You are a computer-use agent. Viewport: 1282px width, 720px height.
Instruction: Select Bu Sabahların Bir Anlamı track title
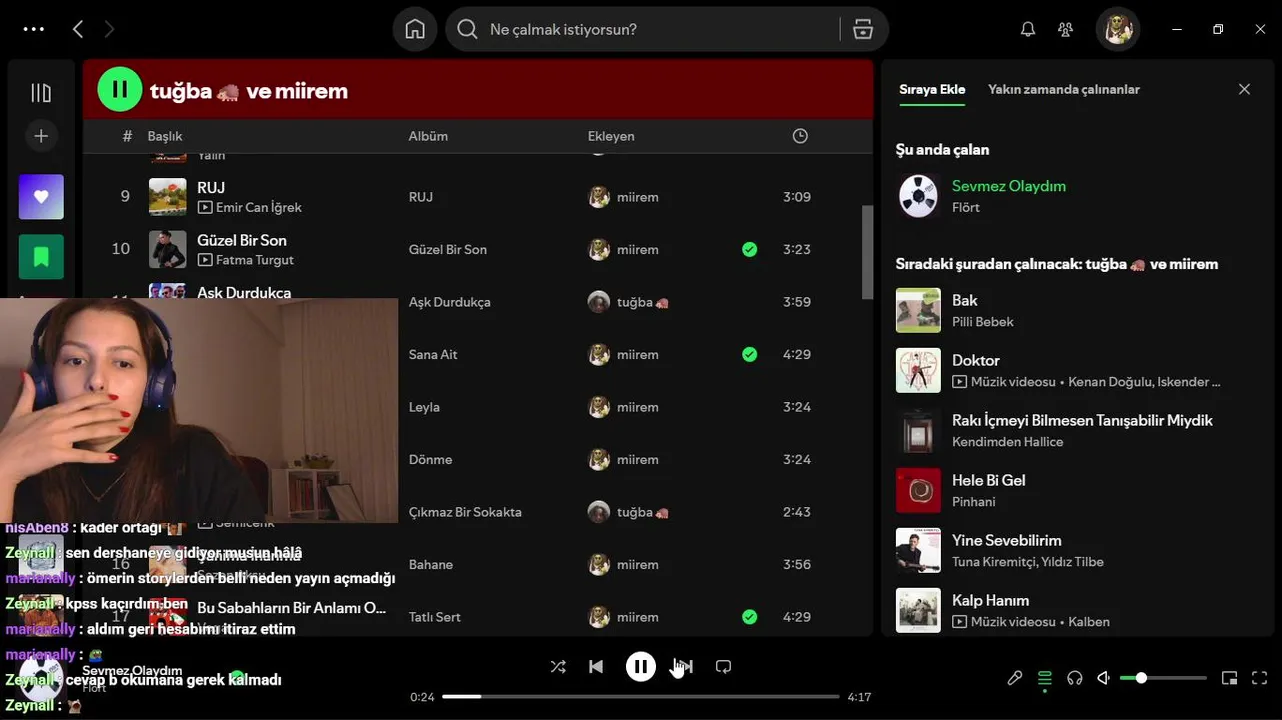pyautogui.click(x=292, y=607)
